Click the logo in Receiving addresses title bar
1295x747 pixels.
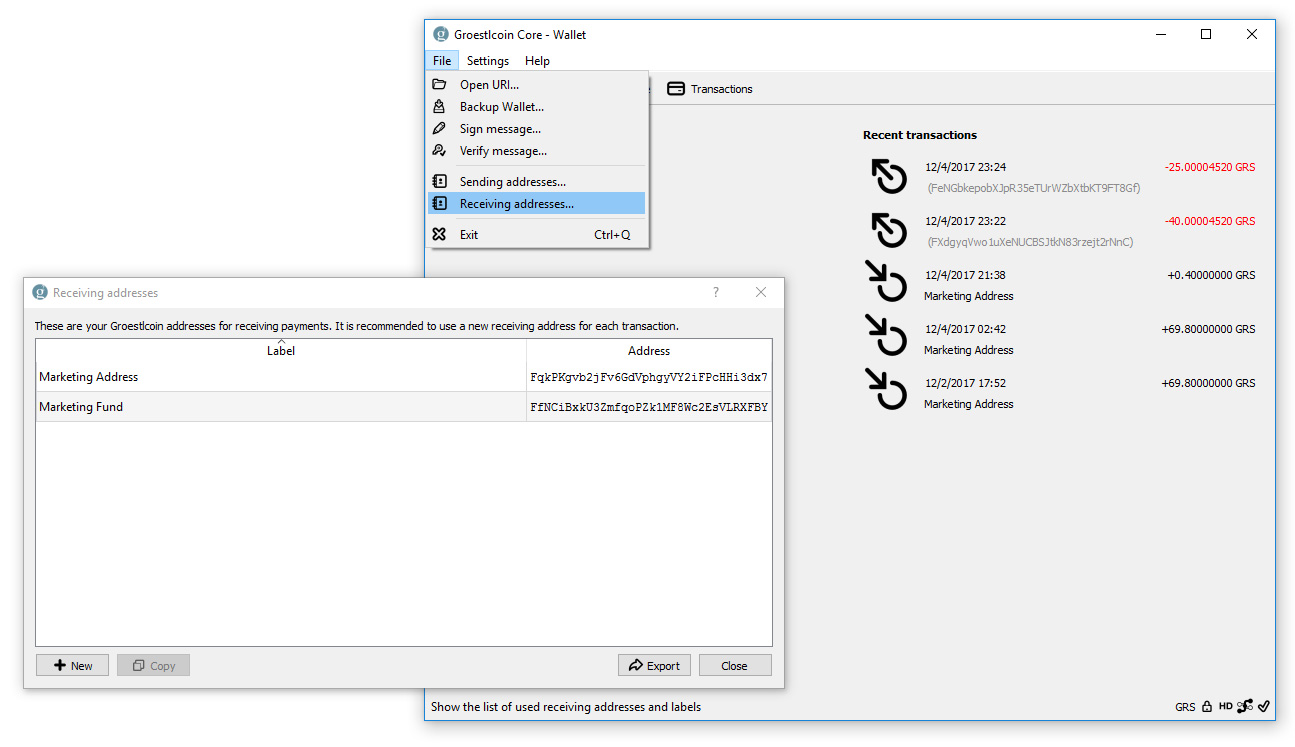pyautogui.click(x=40, y=292)
